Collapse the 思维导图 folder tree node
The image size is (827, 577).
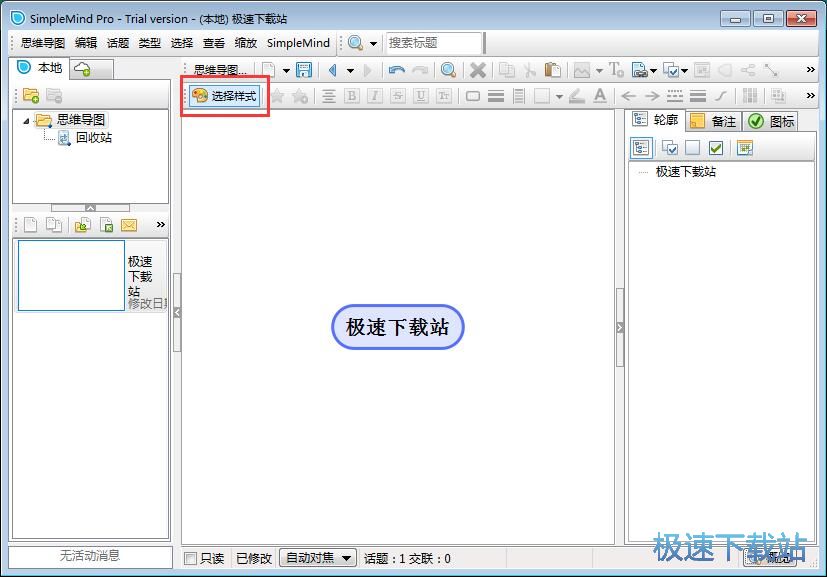(26, 121)
